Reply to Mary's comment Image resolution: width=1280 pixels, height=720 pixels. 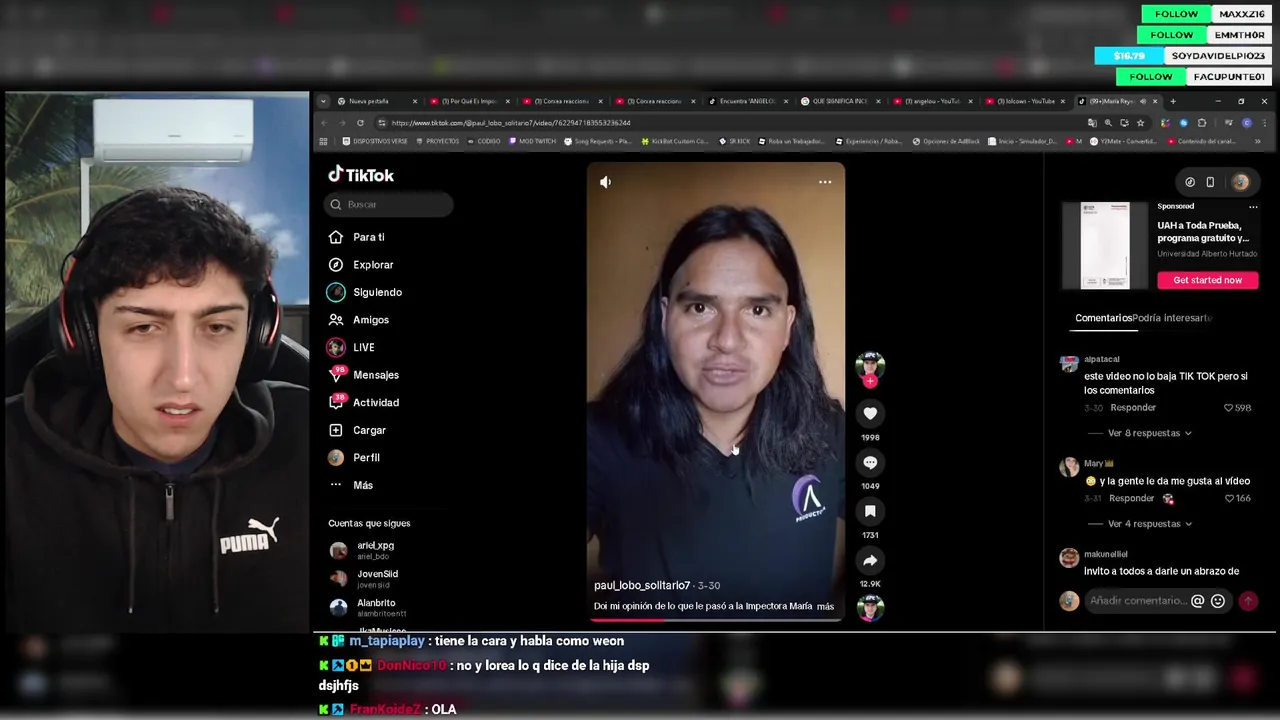(1131, 498)
